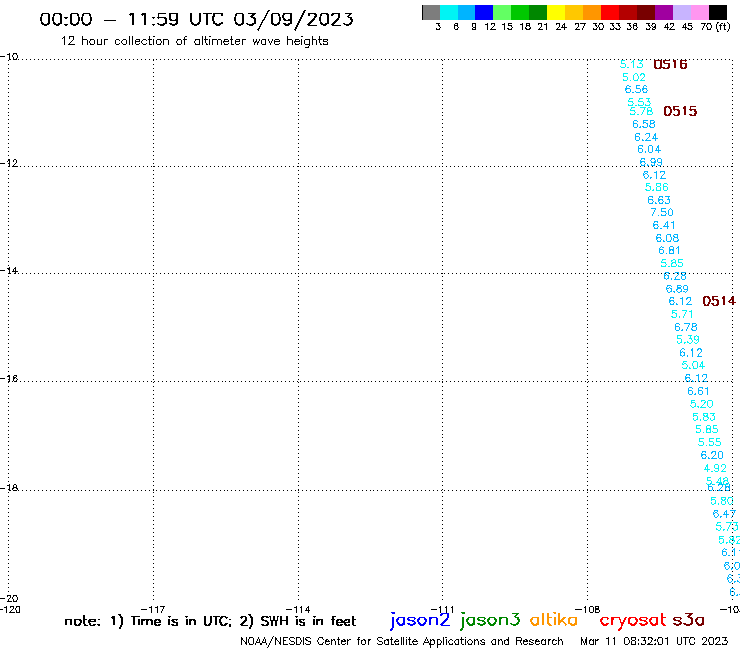Click the 6.81 wave height value
This screenshot has width=740, height=650.
(x=669, y=251)
